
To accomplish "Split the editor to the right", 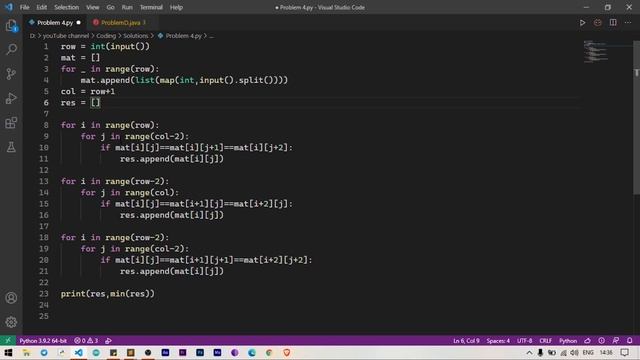I will [613, 23].
